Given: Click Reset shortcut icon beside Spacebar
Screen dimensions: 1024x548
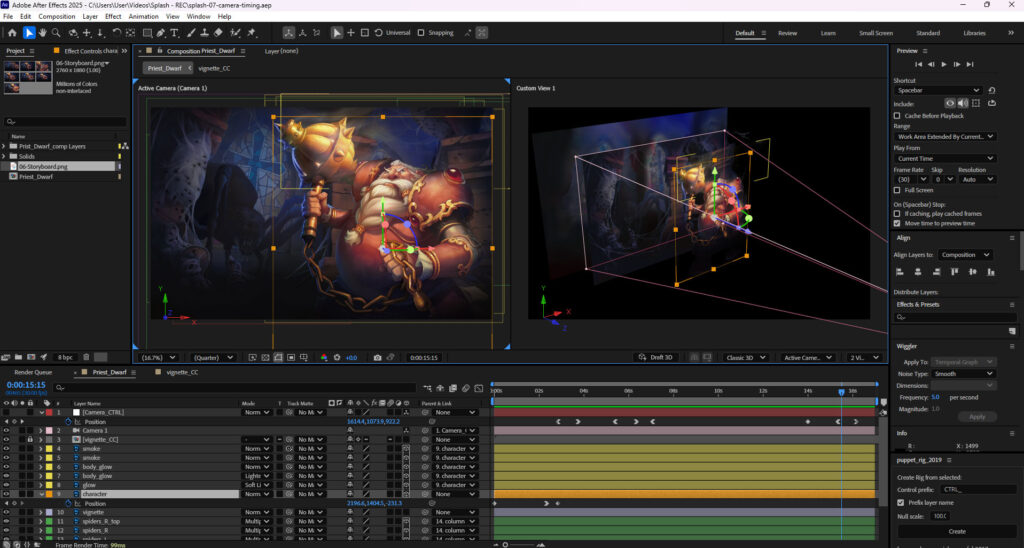Looking at the screenshot, I should click(x=992, y=90).
